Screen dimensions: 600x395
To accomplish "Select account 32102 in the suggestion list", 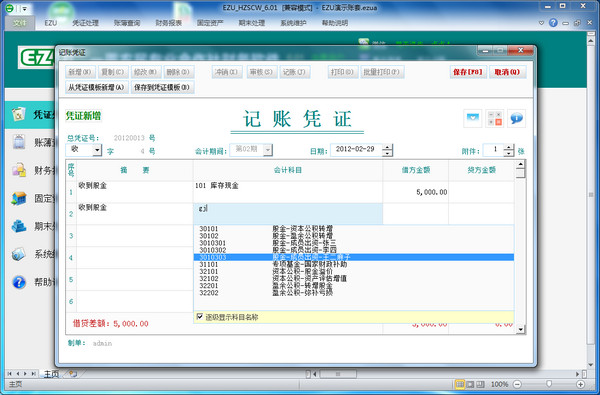I will 354,279.
